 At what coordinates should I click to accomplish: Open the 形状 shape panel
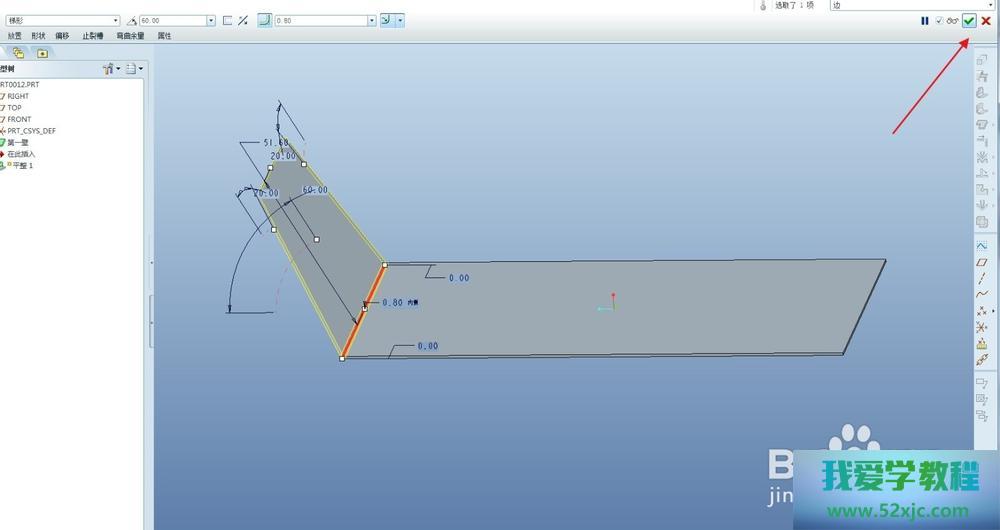(38, 36)
